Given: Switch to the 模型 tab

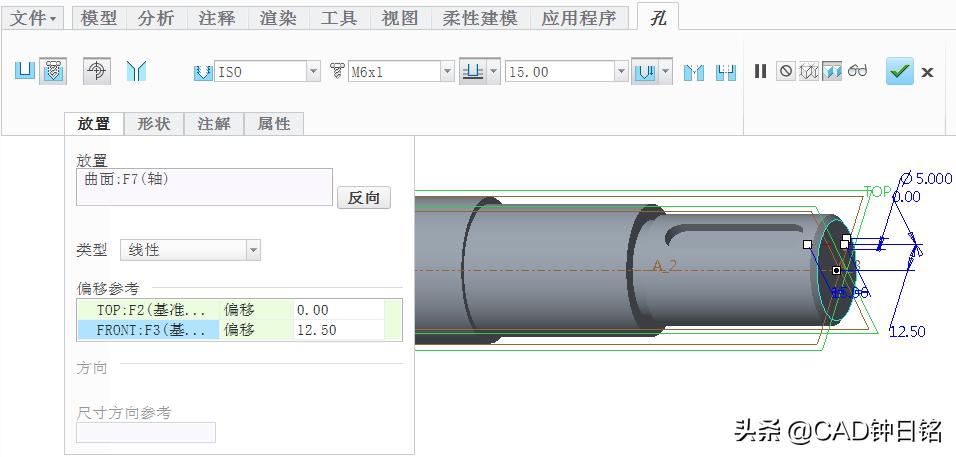Looking at the screenshot, I should coord(99,18).
